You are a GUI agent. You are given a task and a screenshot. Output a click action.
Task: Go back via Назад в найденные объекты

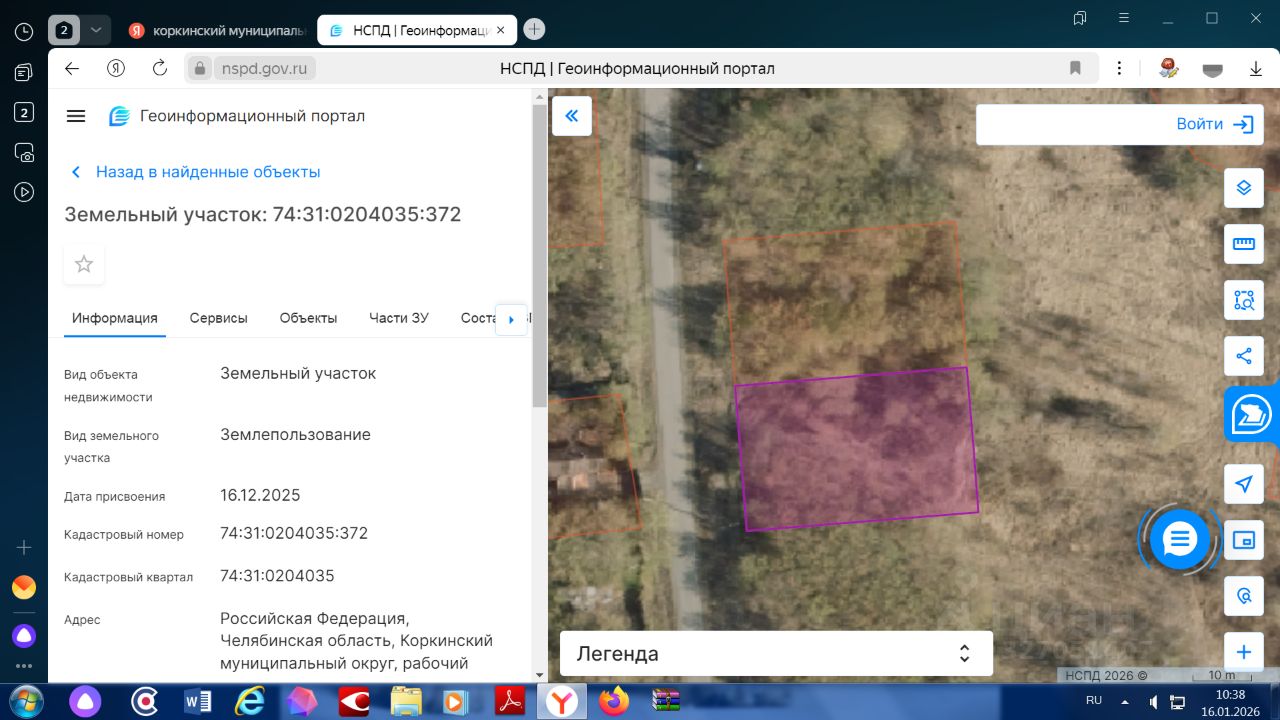197,172
